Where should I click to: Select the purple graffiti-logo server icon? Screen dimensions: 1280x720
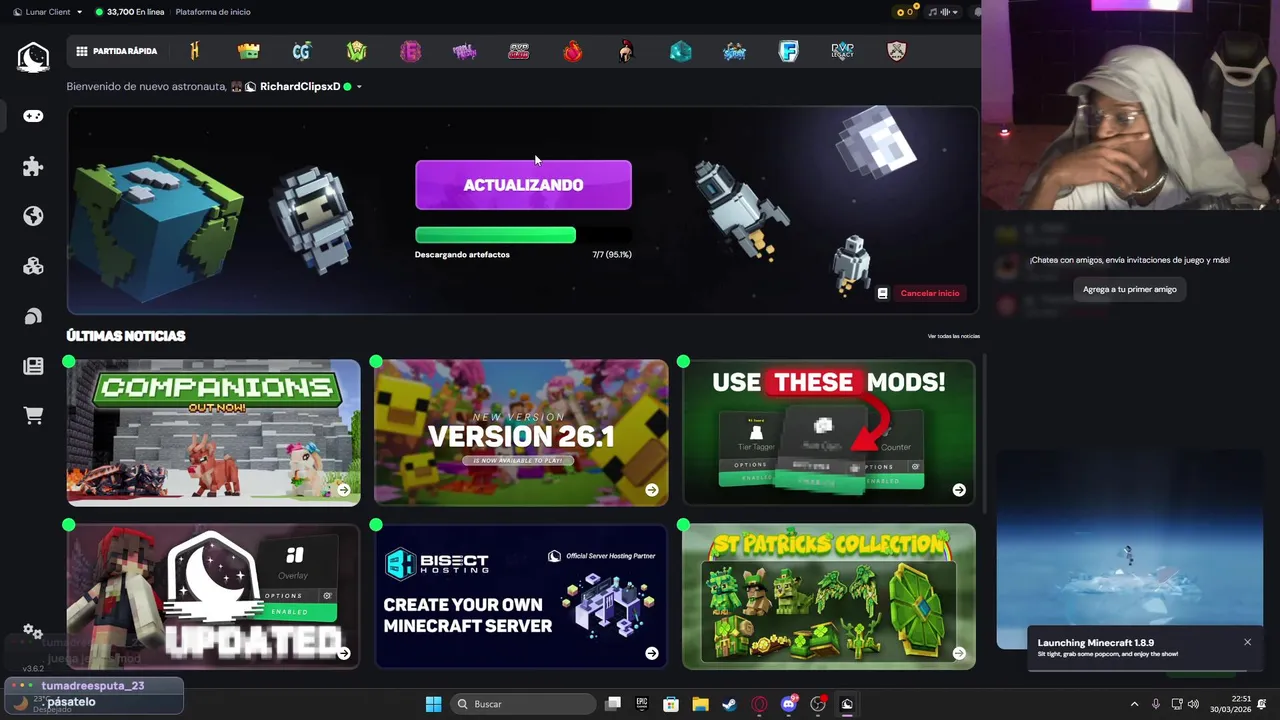pos(465,51)
